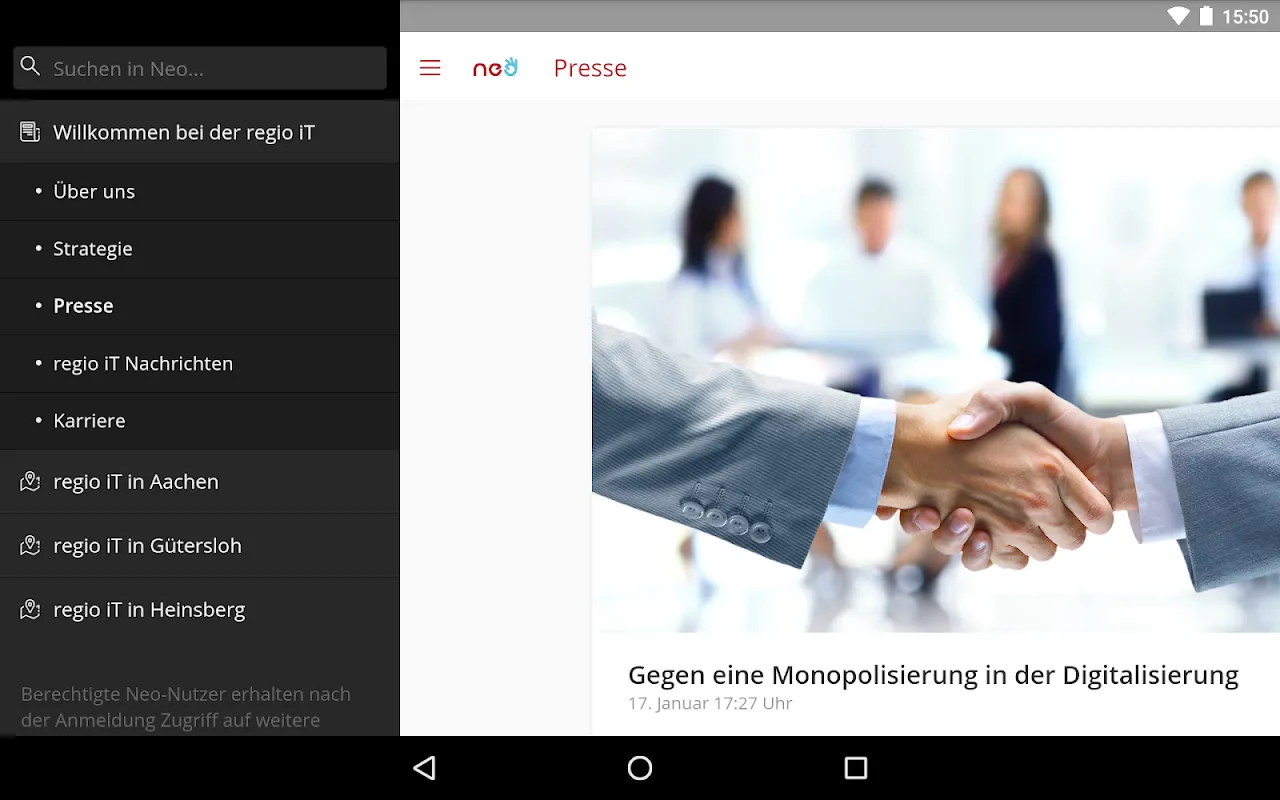Open the Monopolisierung article headline
This screenshot has height=800, width=1280.
933,675
